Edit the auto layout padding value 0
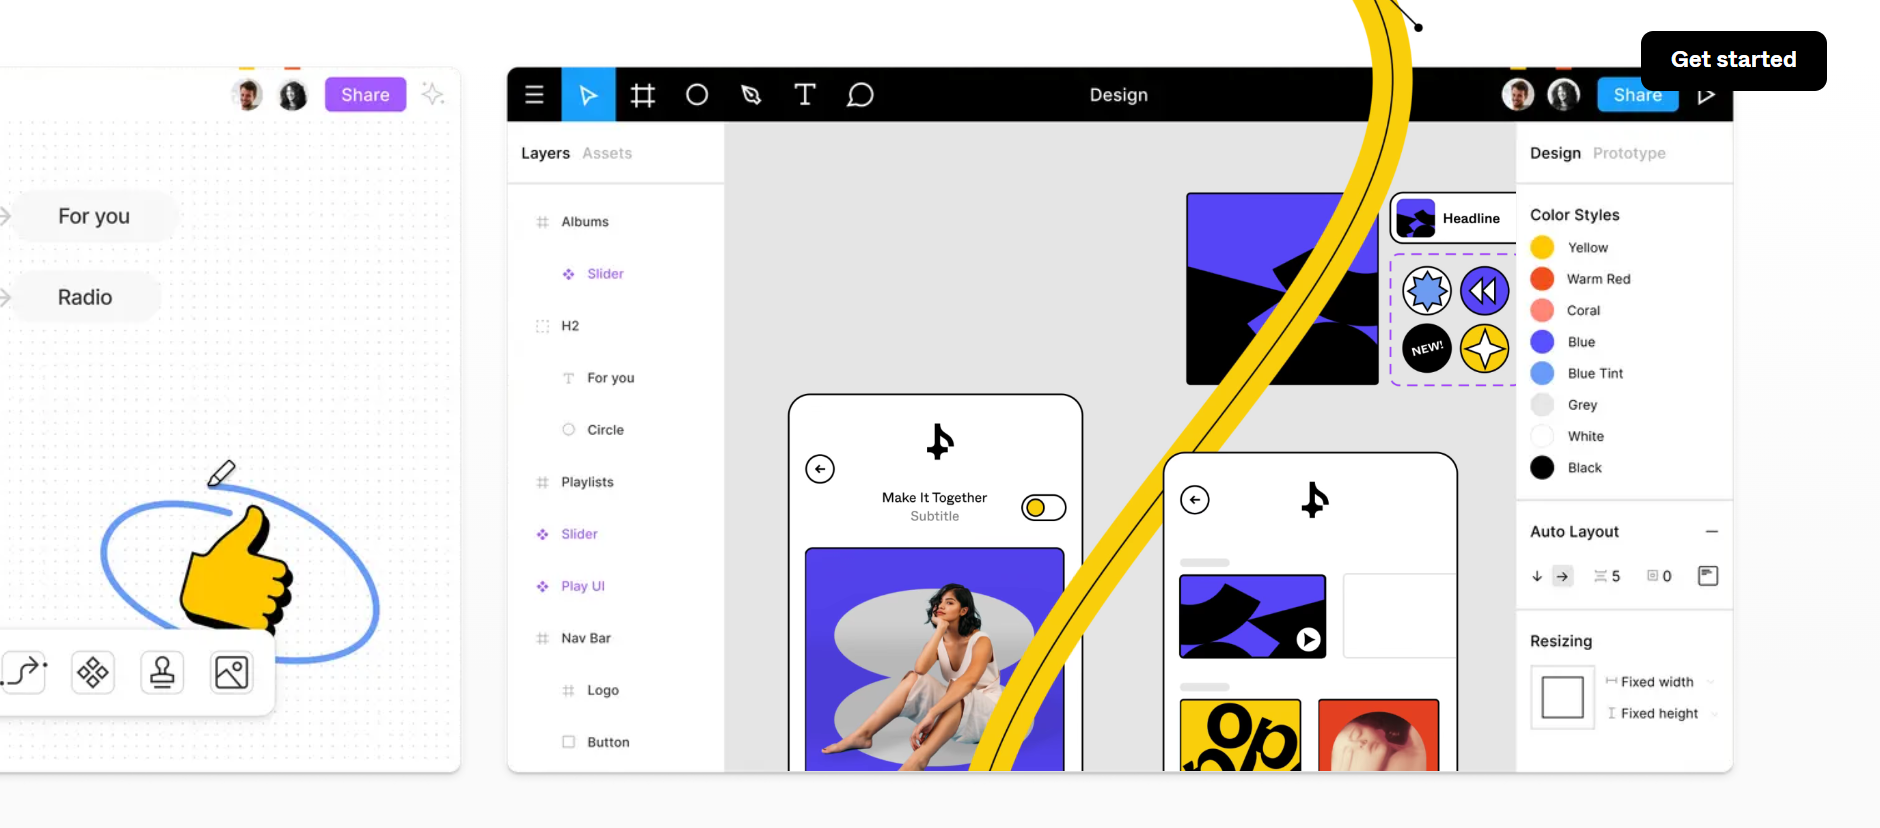1880x828 pixels. [1660, 576]
